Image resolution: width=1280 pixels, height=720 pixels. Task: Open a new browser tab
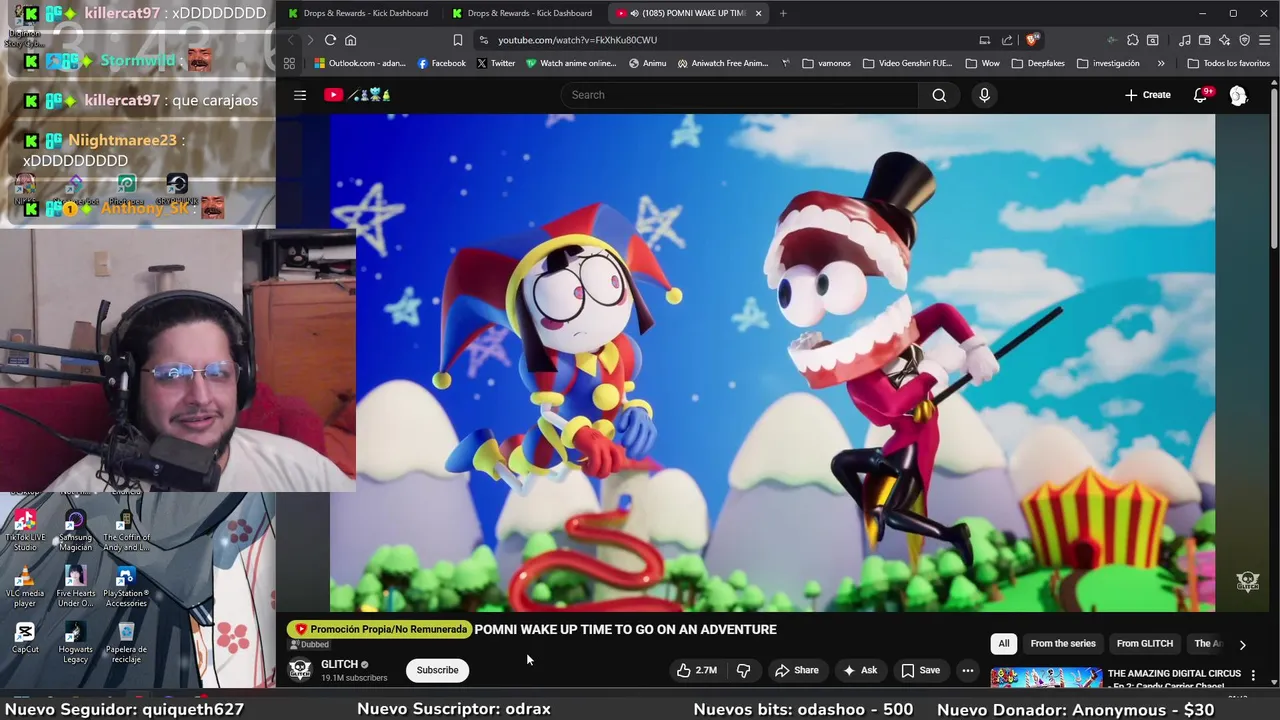[x=783, y=13]
